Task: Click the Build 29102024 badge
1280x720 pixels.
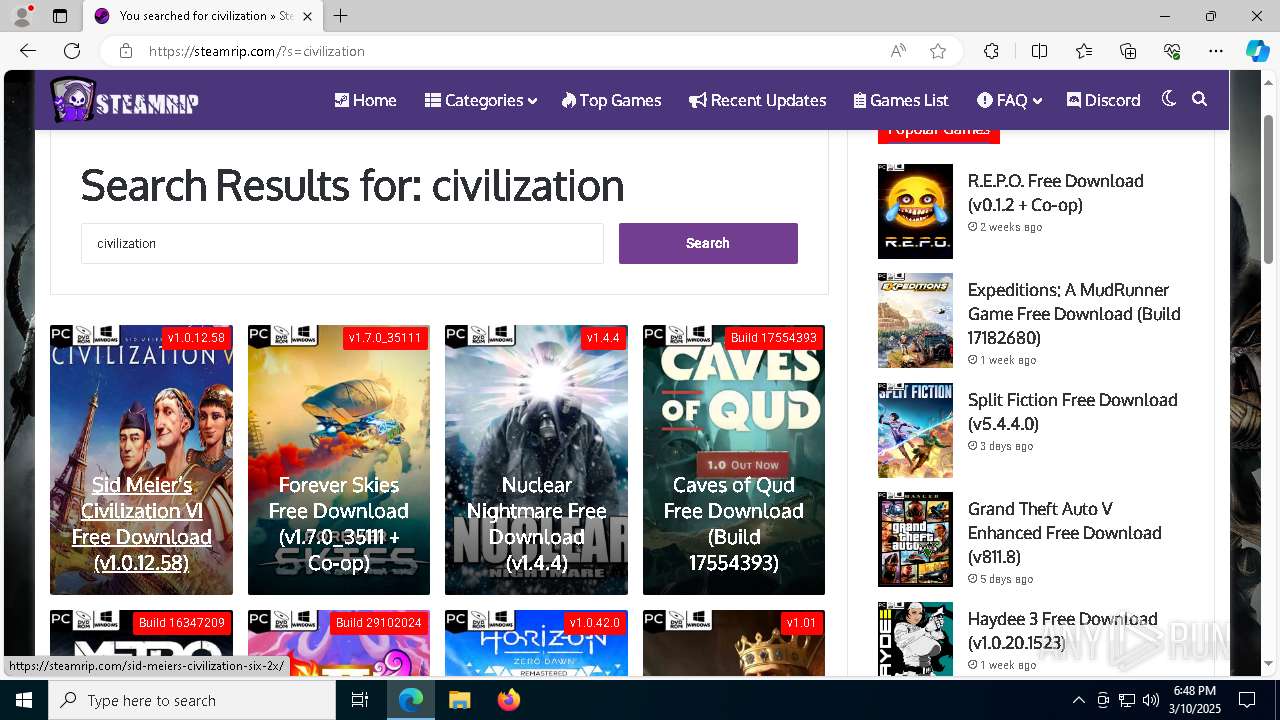Action: click(x=379, y=622)
